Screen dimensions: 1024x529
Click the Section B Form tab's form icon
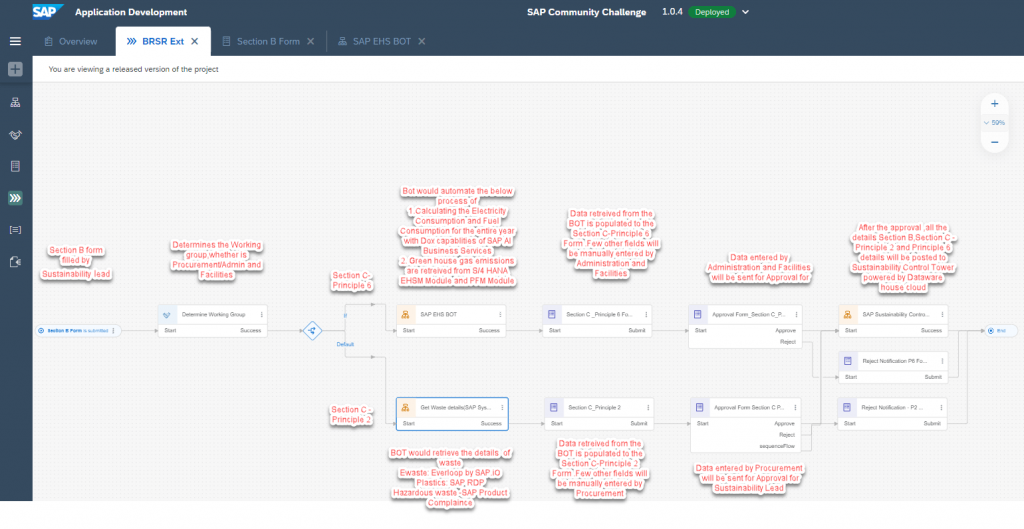[x=227, y=41]
